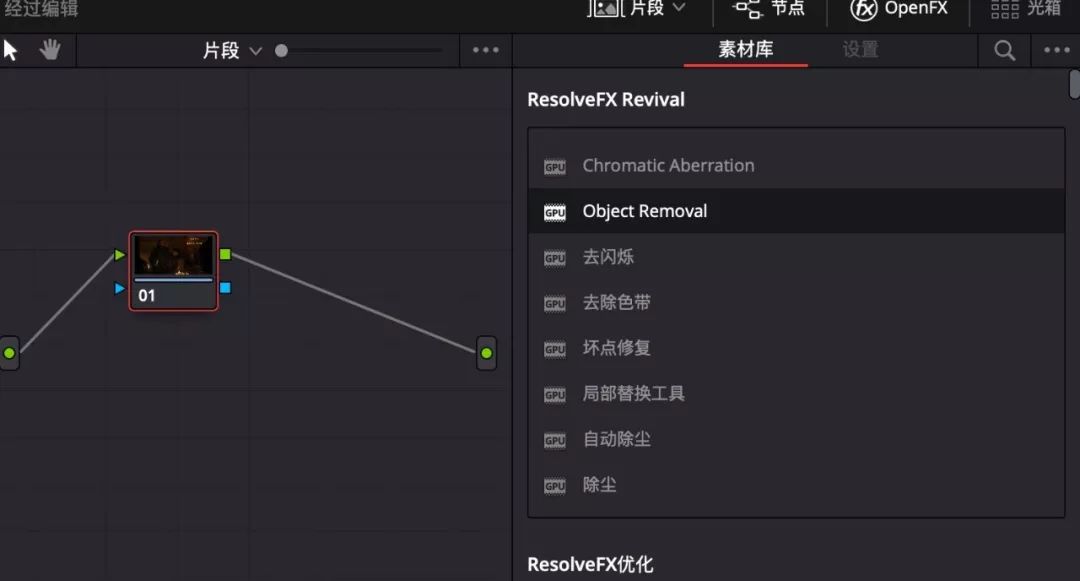Click the source connector at the graph's left edge
Image resolution: width=1080 pixels, height=581 pixels.
click(9, 353)
